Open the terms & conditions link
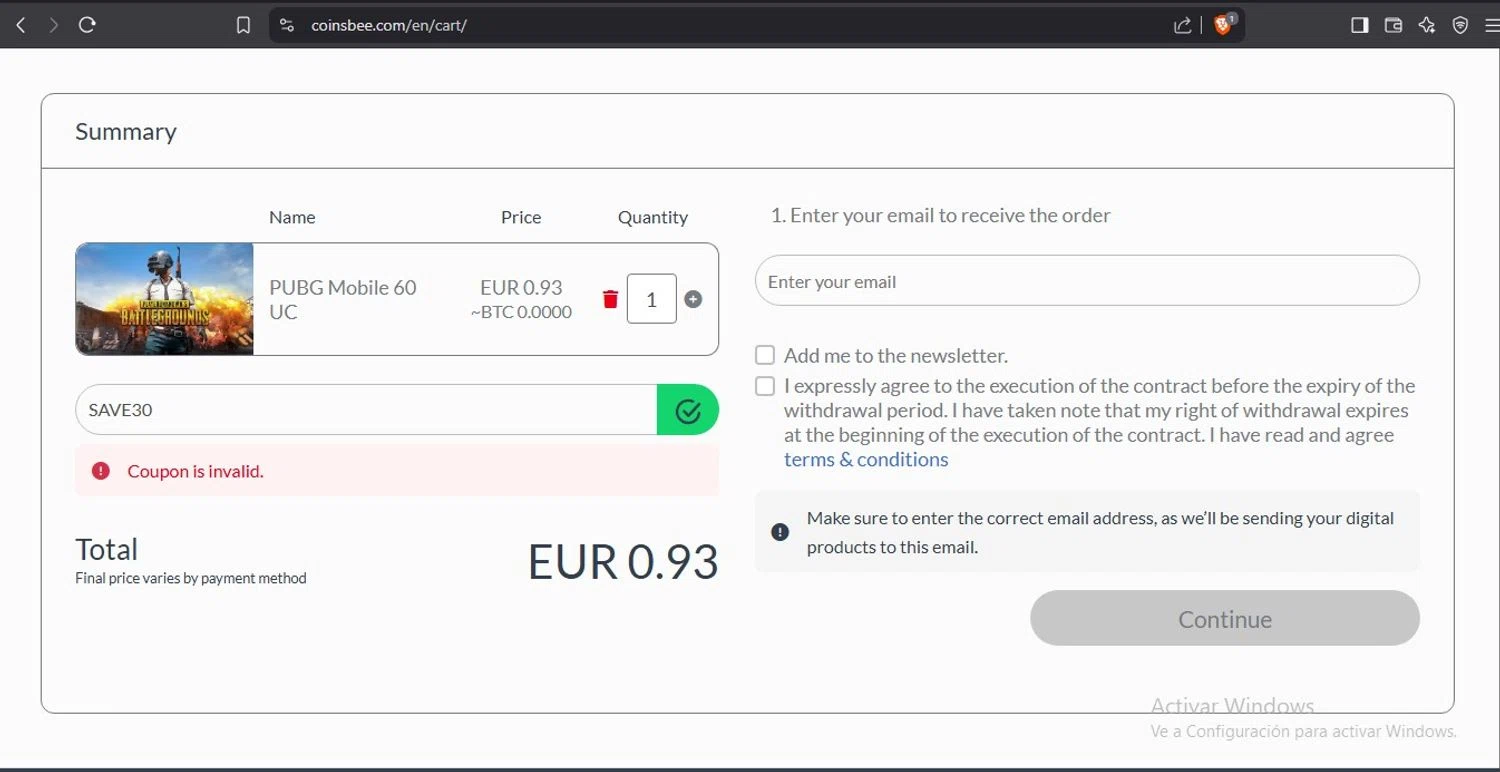Image resolution: width=1500 pixels, height=772 pixels. [866, 460]
